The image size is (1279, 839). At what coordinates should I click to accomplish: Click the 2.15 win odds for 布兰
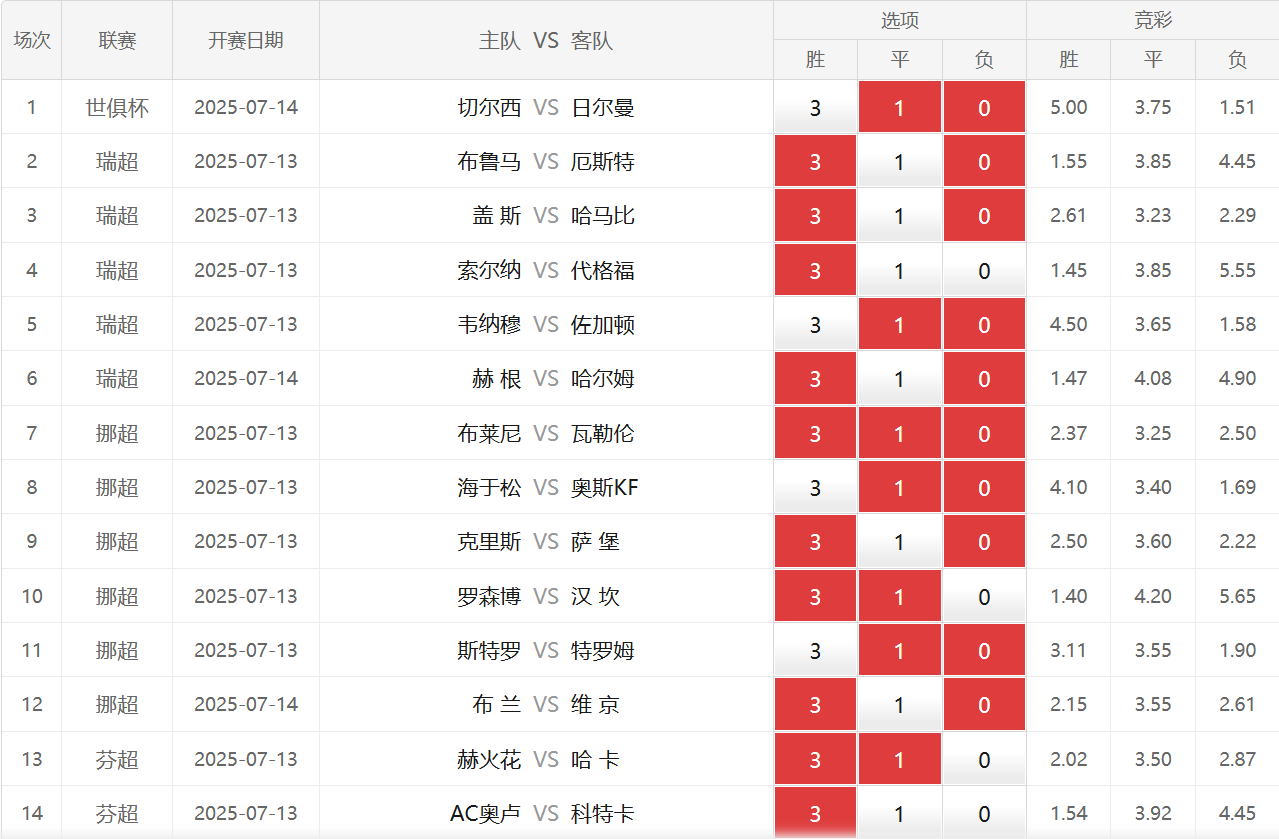click(1069, 704)
